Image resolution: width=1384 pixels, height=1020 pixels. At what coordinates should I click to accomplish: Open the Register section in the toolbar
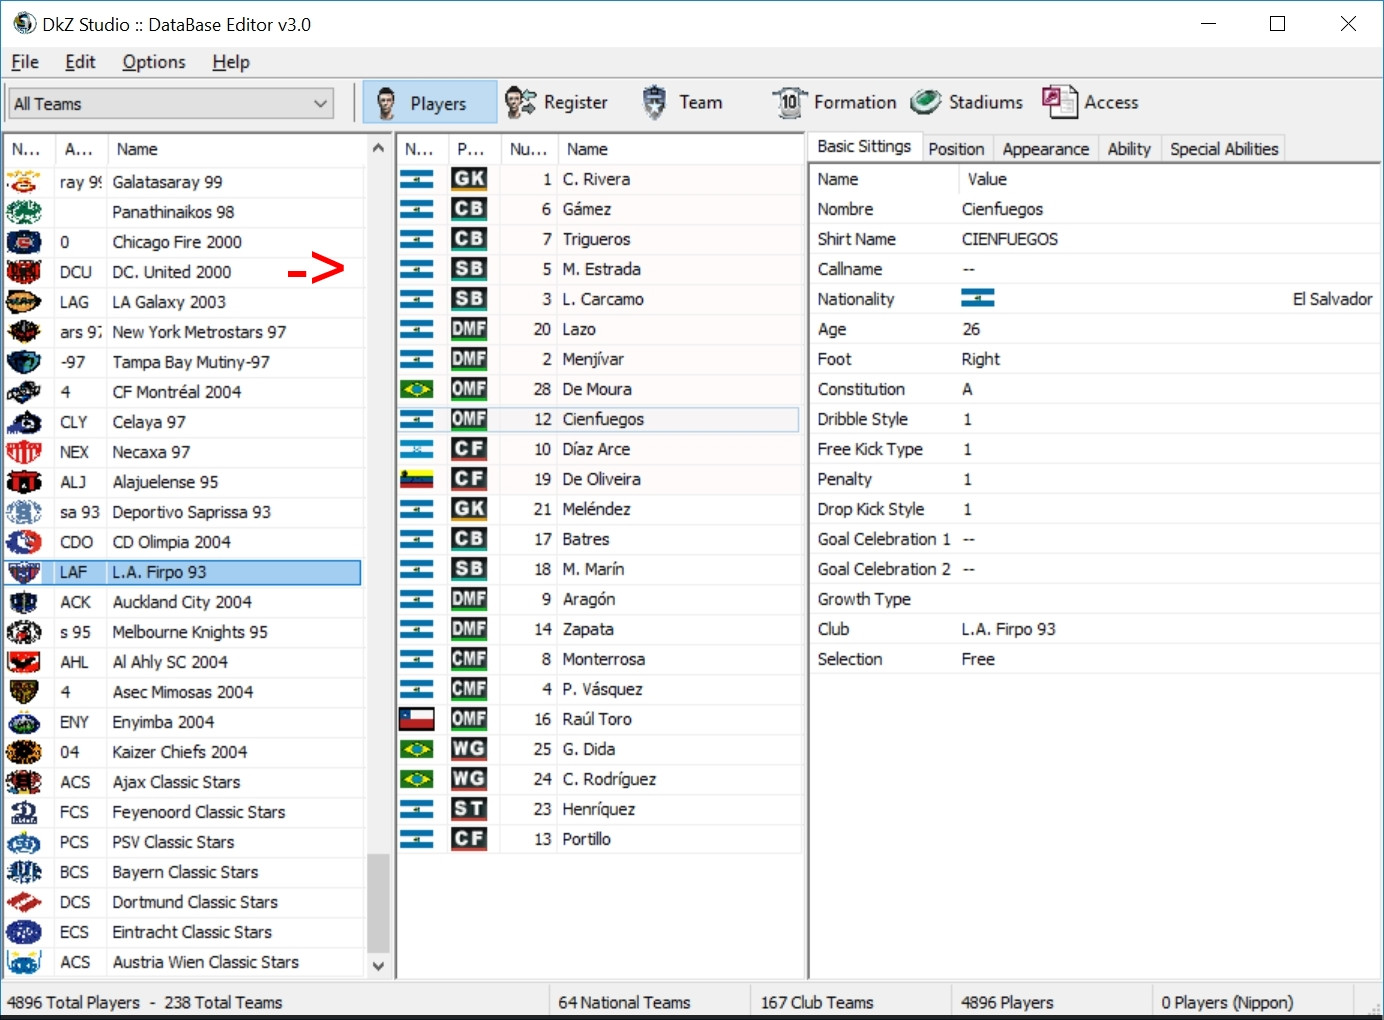(x=556, y=102)
